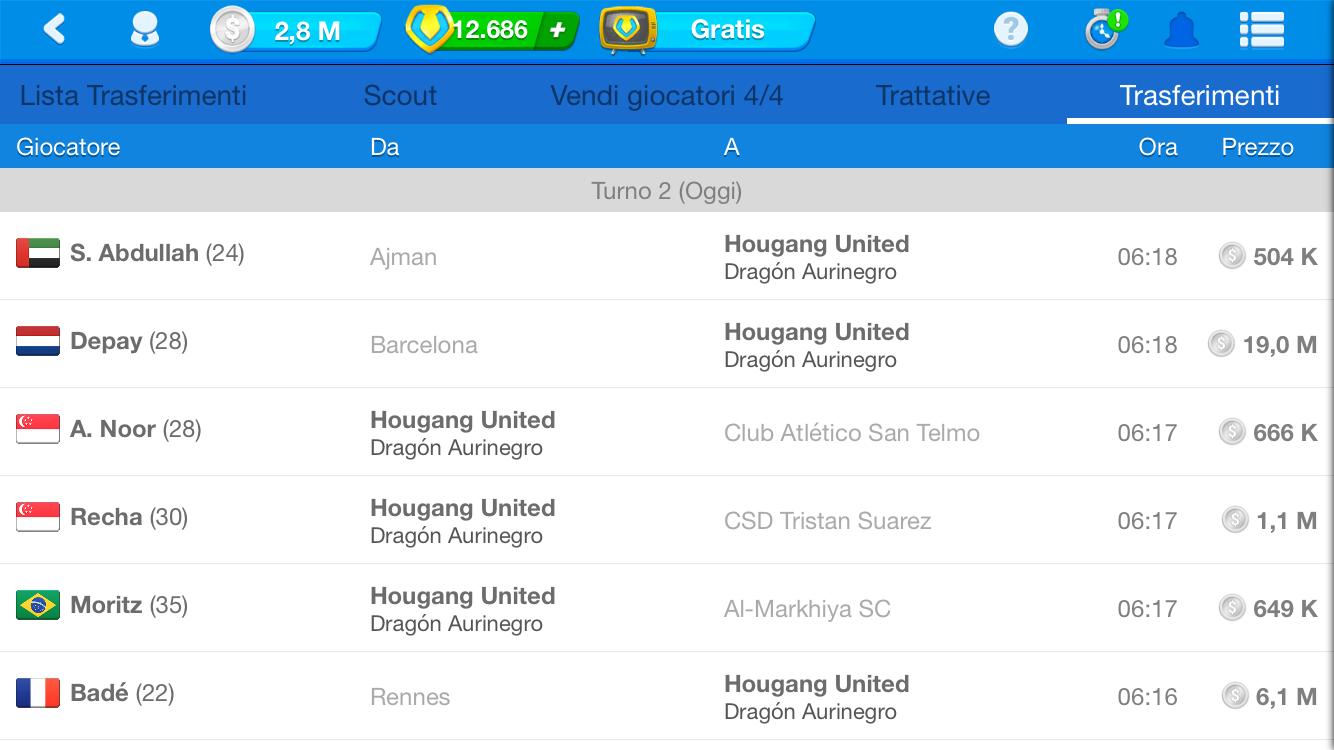Tap the back arrow icon
This screenshot has width=1334, height=750.
click(x=55, y=29)
